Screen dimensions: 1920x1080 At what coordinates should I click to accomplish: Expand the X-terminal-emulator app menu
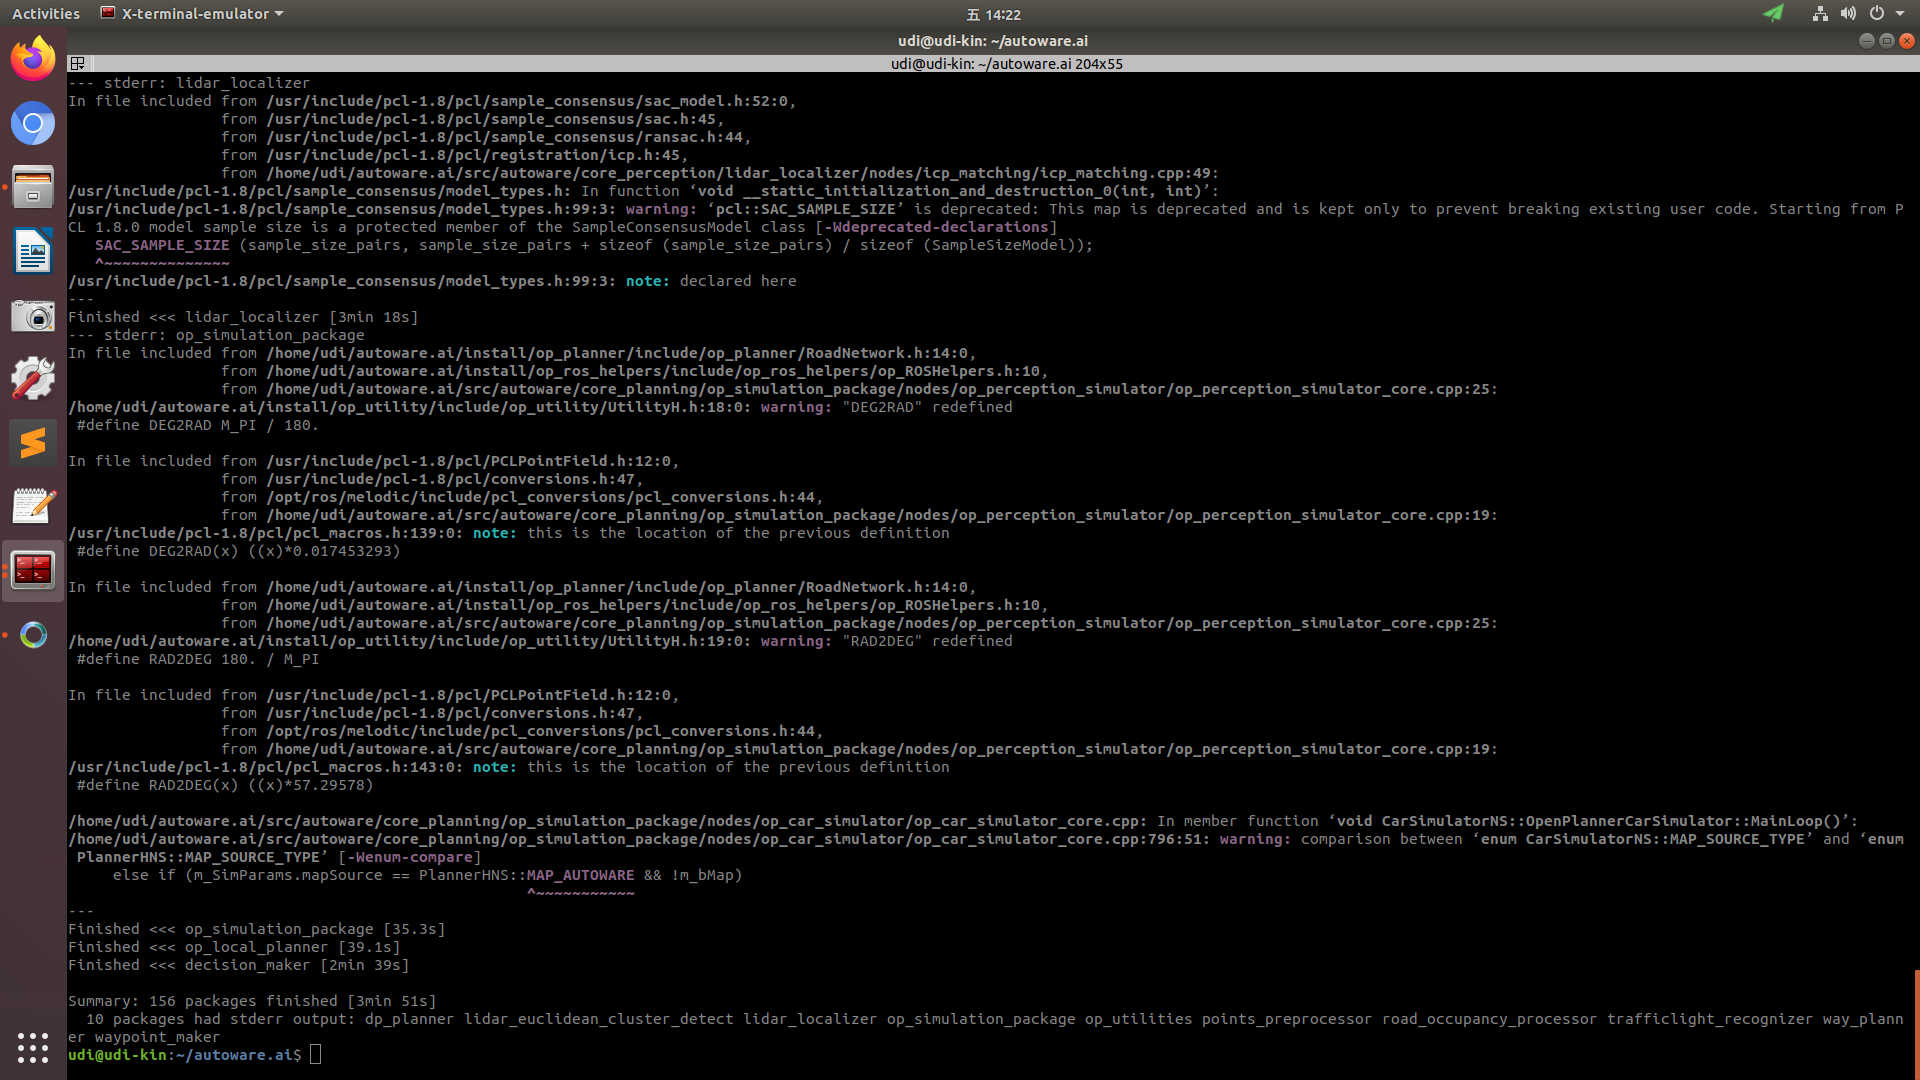[192, 14]
